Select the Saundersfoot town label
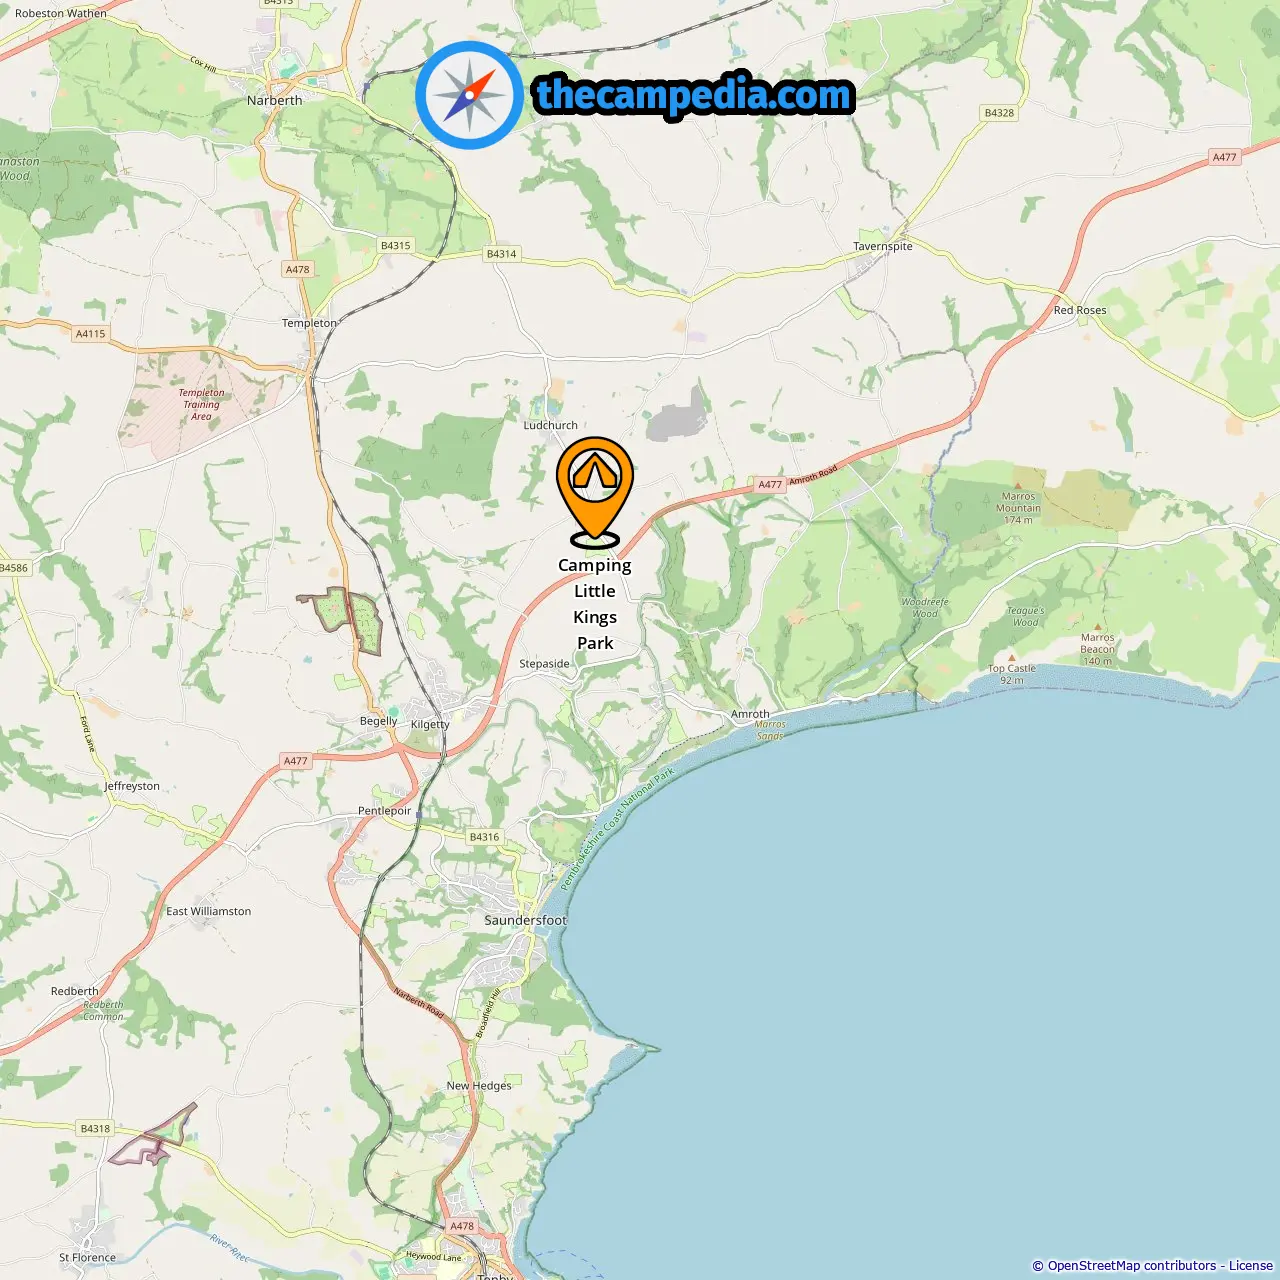This screenshot has height=1280, width=1280. coord(525,920)
